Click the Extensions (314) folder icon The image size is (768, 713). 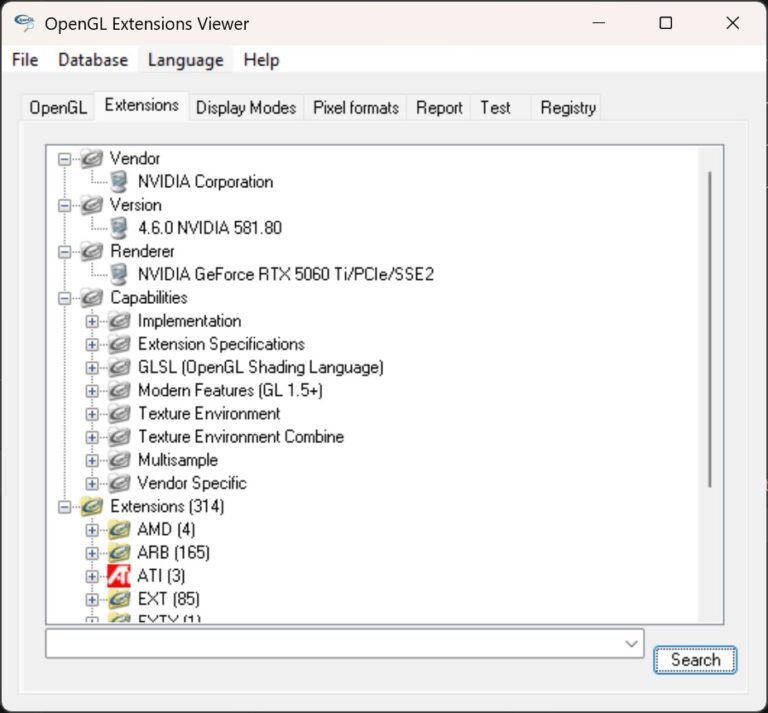92,506
